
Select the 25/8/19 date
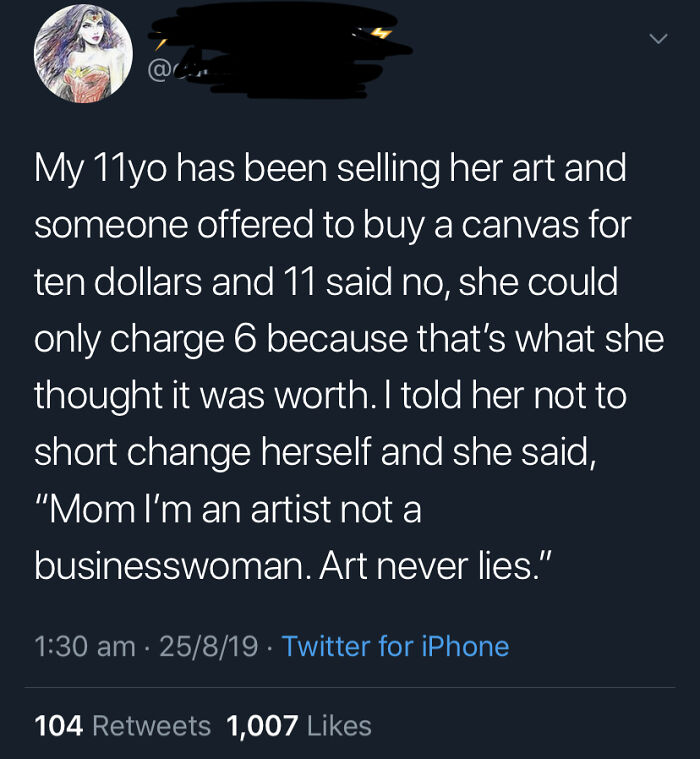point(208,646)
